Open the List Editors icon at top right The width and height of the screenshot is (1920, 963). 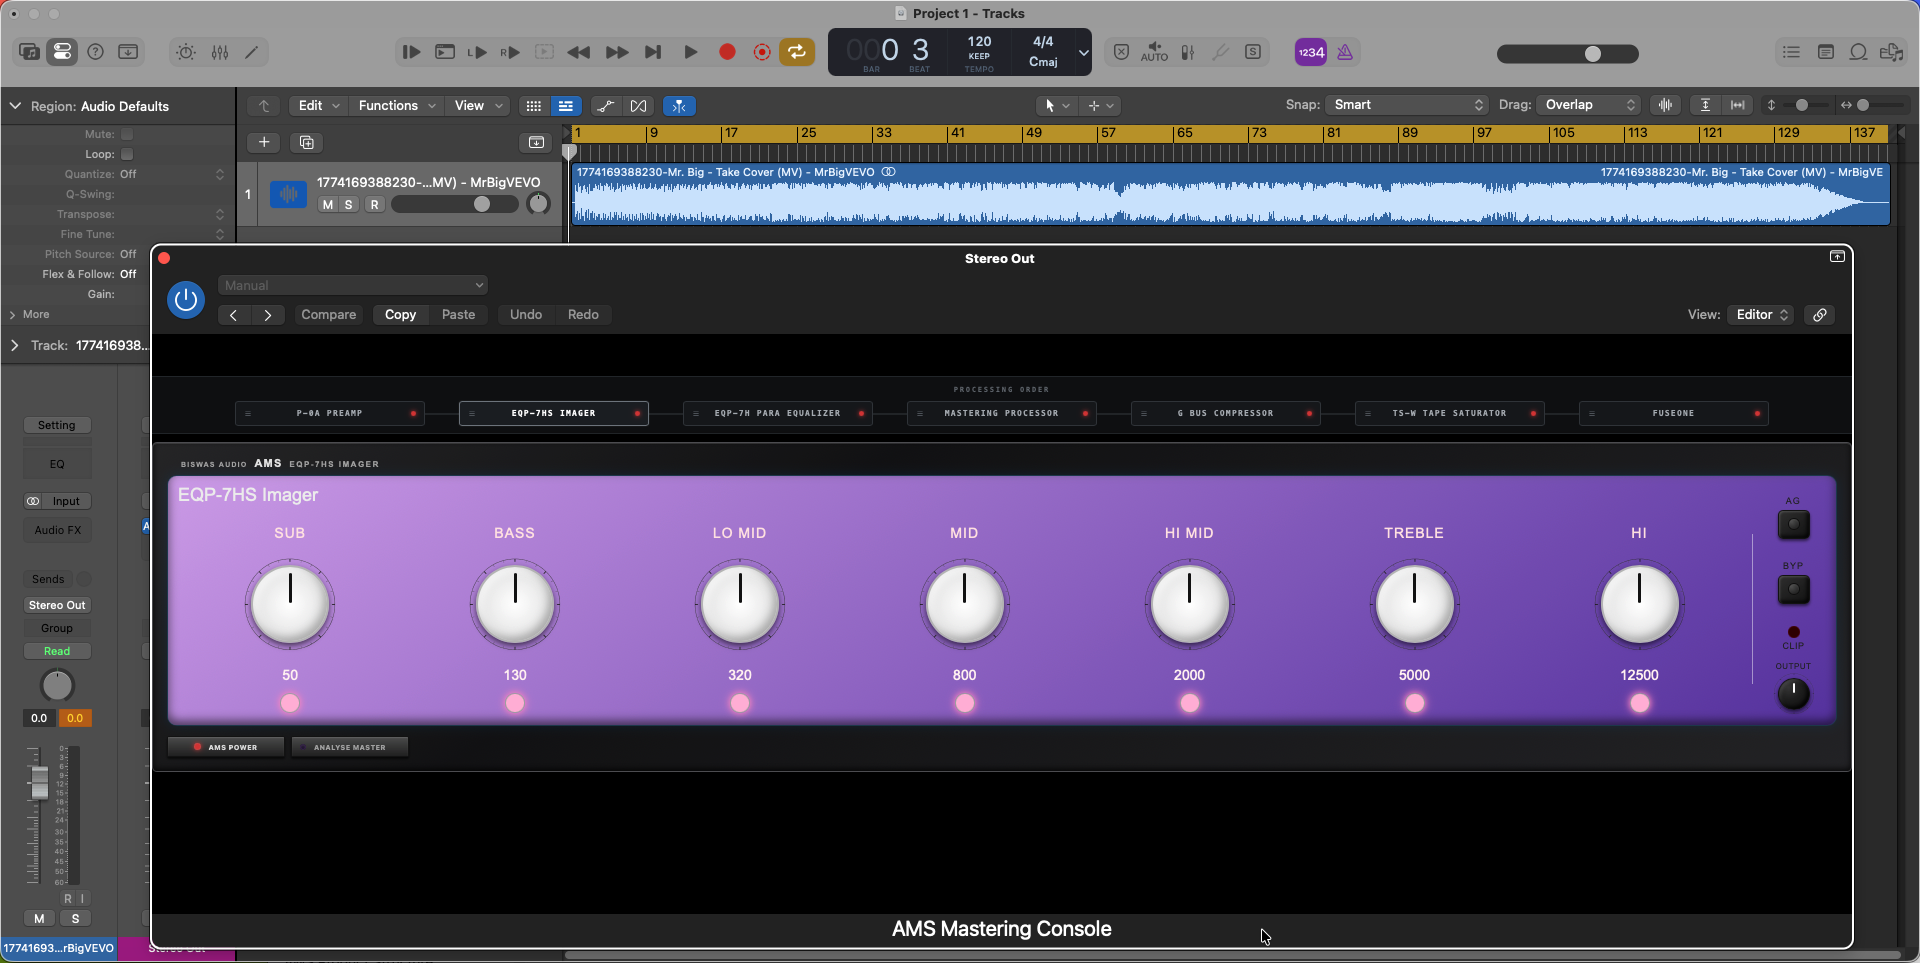1791,52
